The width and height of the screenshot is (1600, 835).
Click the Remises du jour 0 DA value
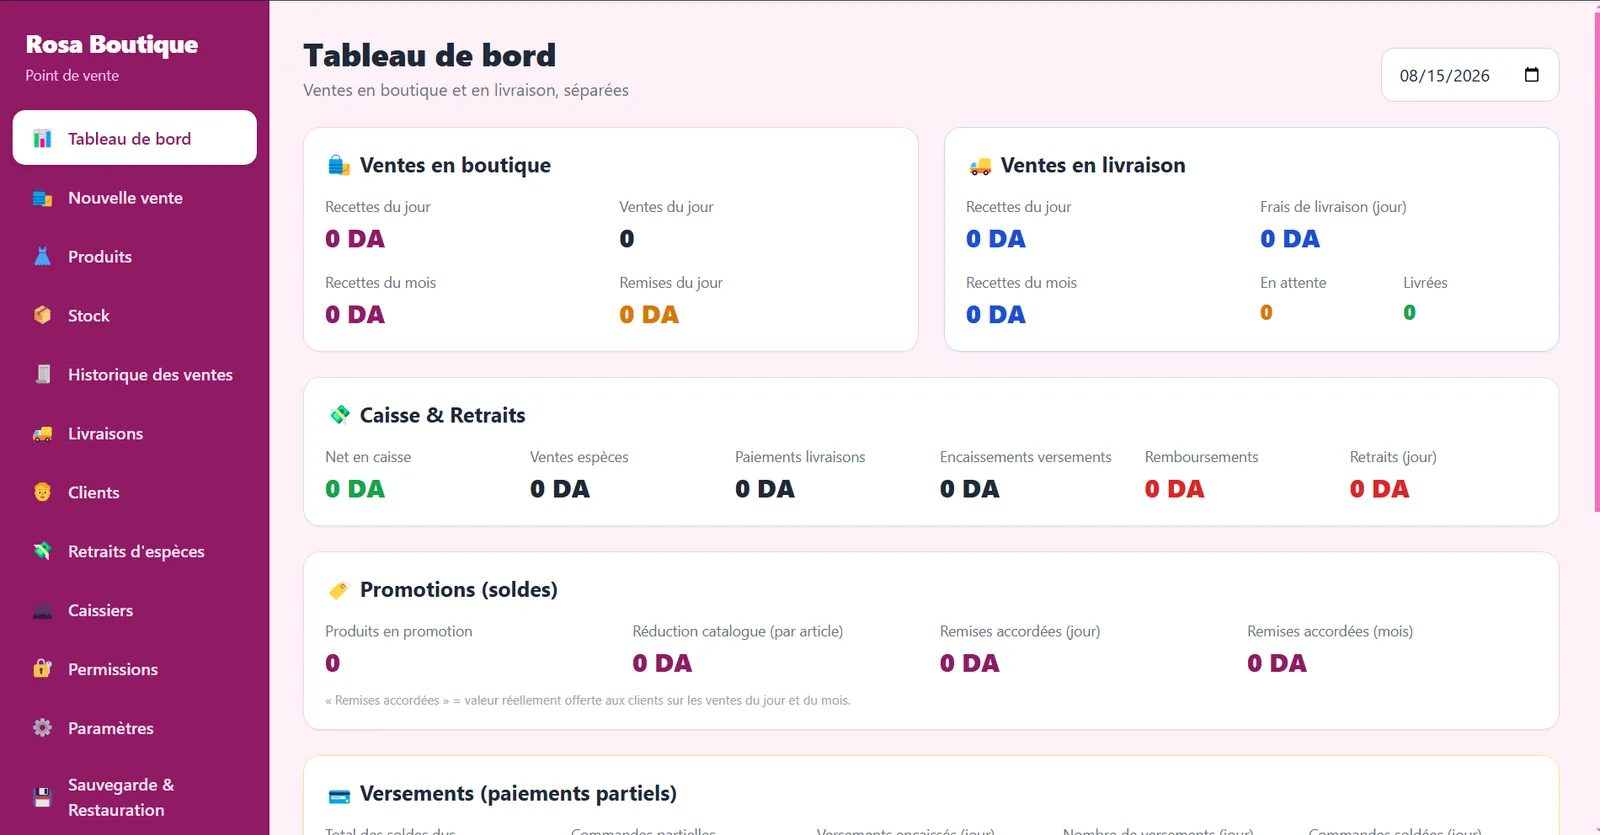(649, 315)
